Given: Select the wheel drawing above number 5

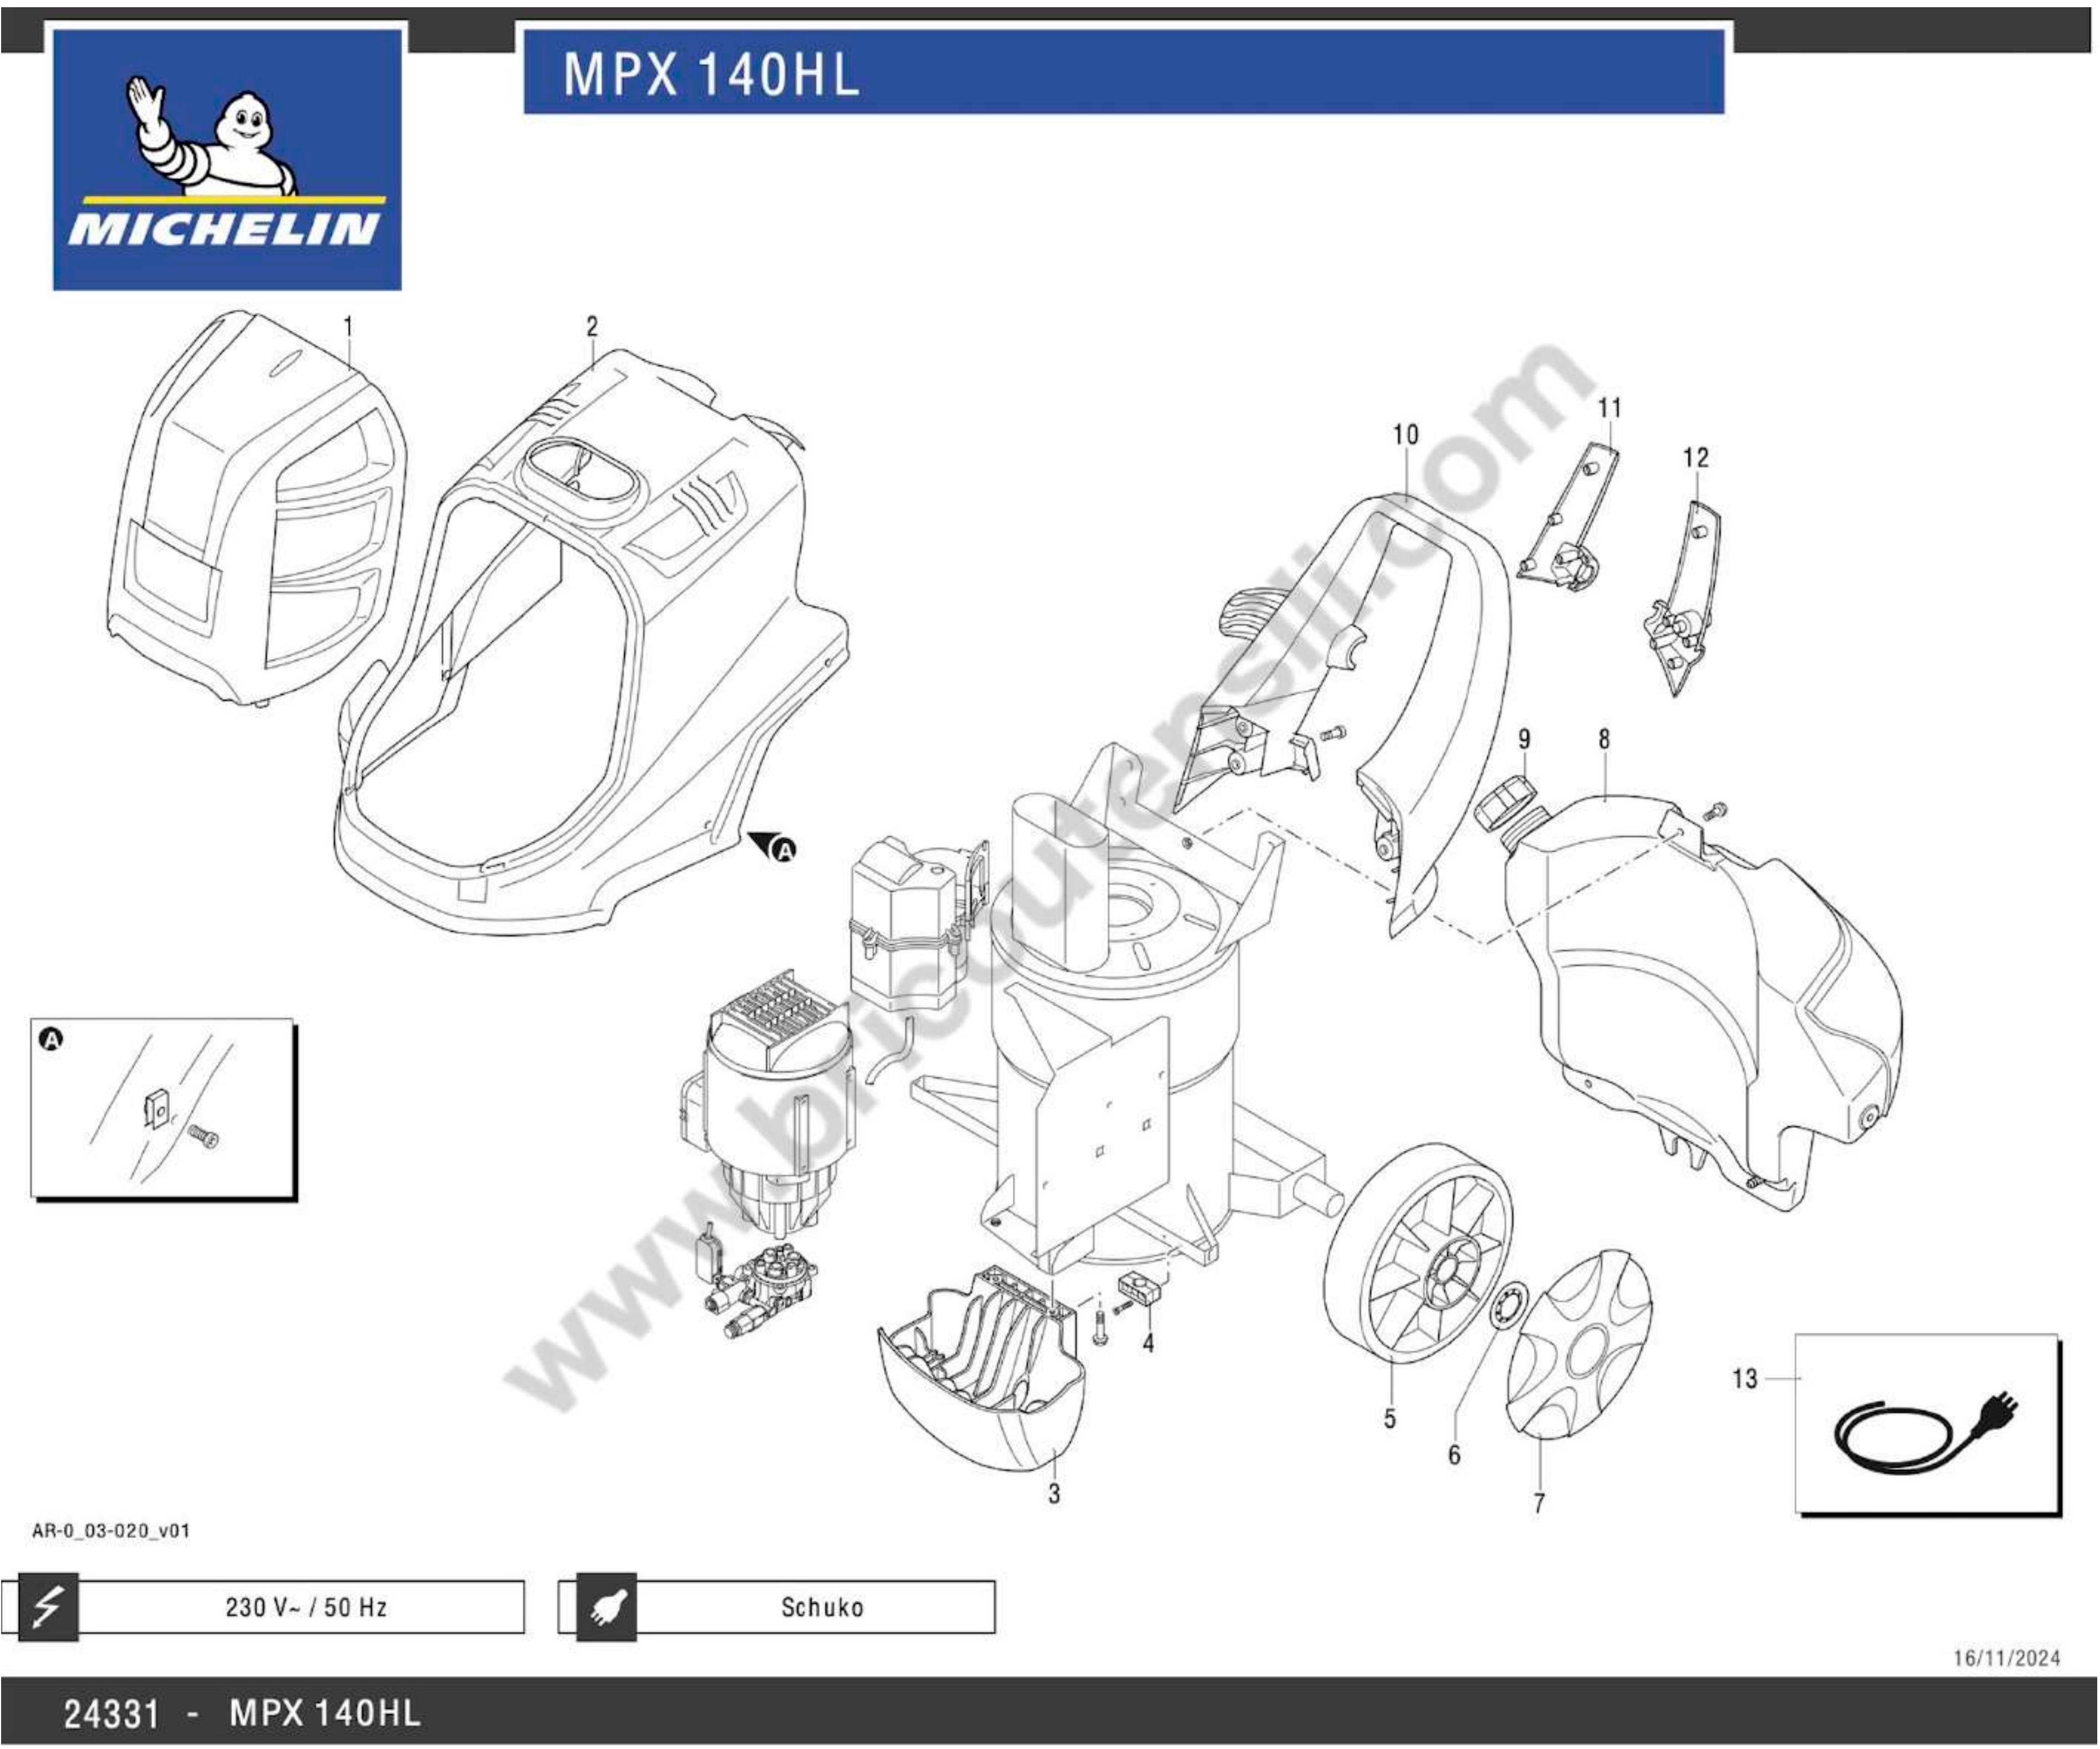Looking at the screenshot, I should (1418, 1254).
